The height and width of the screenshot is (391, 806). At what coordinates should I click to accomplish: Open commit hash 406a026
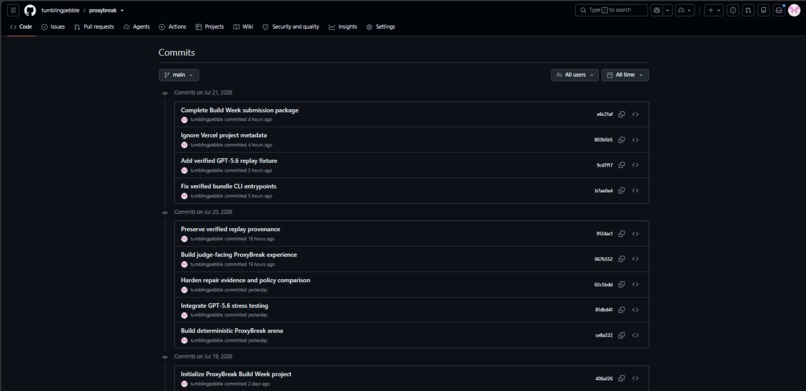tap(604, 378)
